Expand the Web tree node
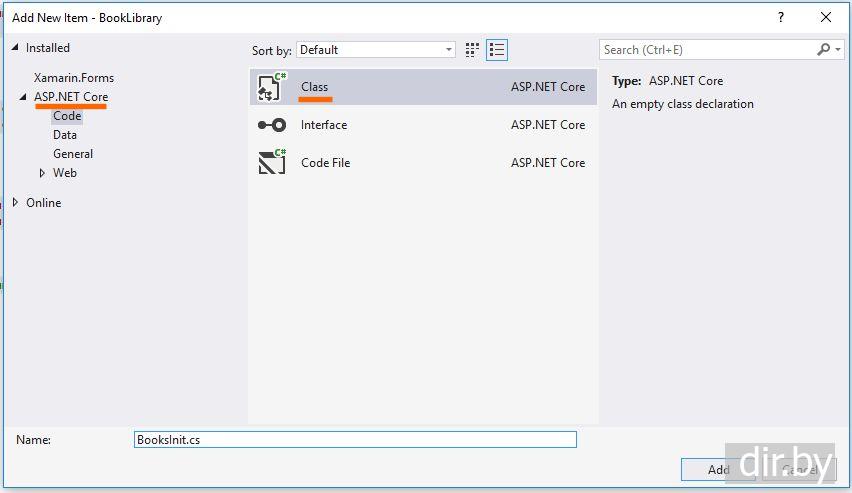 click(42, 173)
